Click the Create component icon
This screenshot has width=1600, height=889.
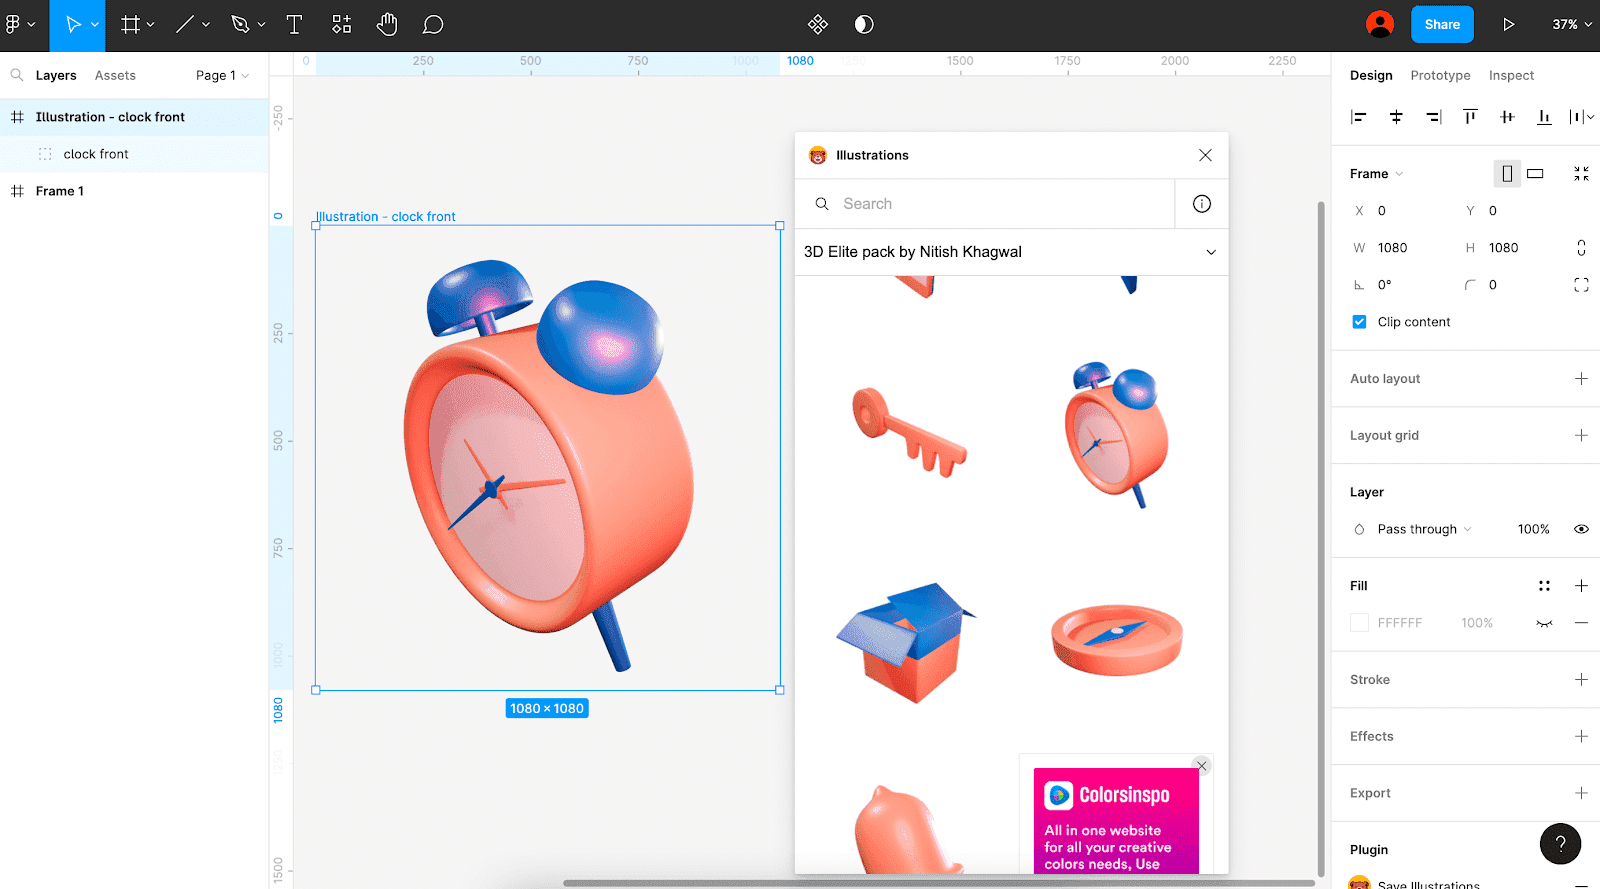(818, 24)
